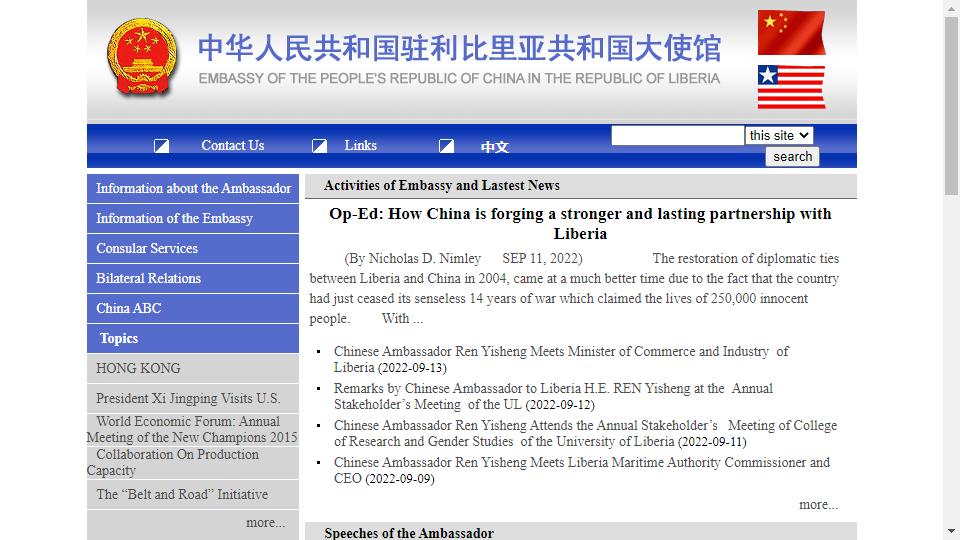The width and height of the screenshot is (960, 540).
Task: Click the embassy Chinese title banner text
Action: 459,48
